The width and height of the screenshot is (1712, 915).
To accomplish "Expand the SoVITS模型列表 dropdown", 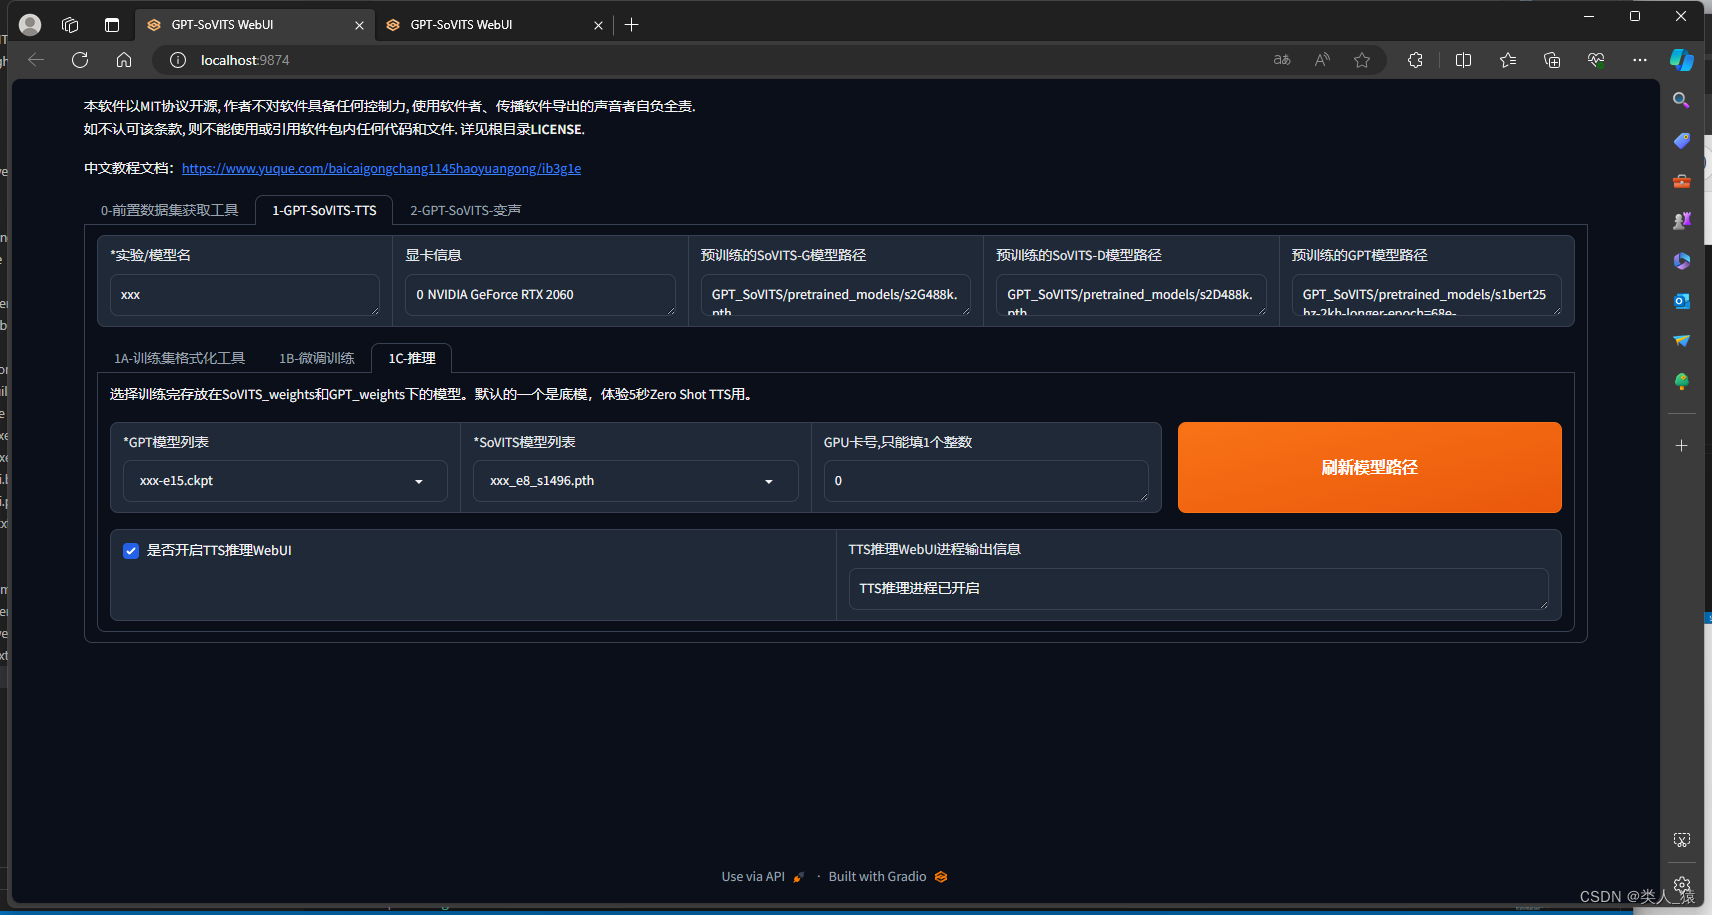I will (635, 481).
